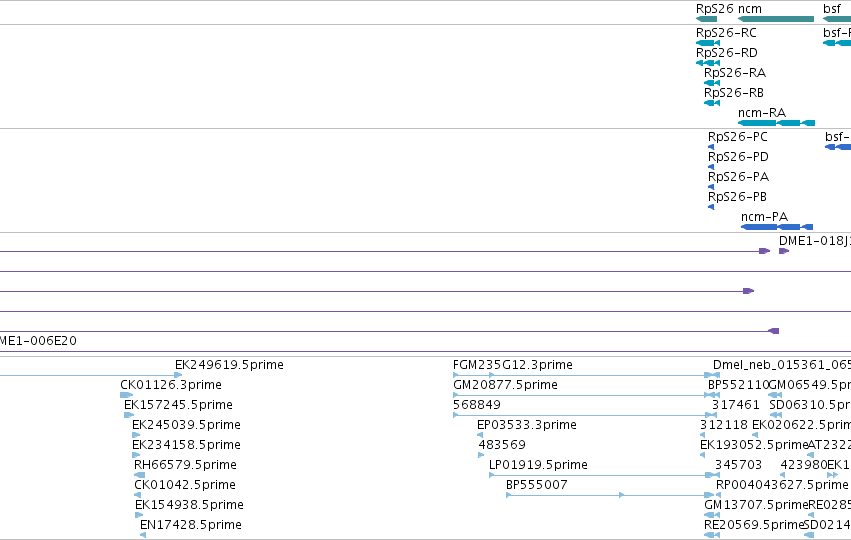Click the BP552110 EST label
This screenshot has width=851, height=540.
[x=738, y=385]
